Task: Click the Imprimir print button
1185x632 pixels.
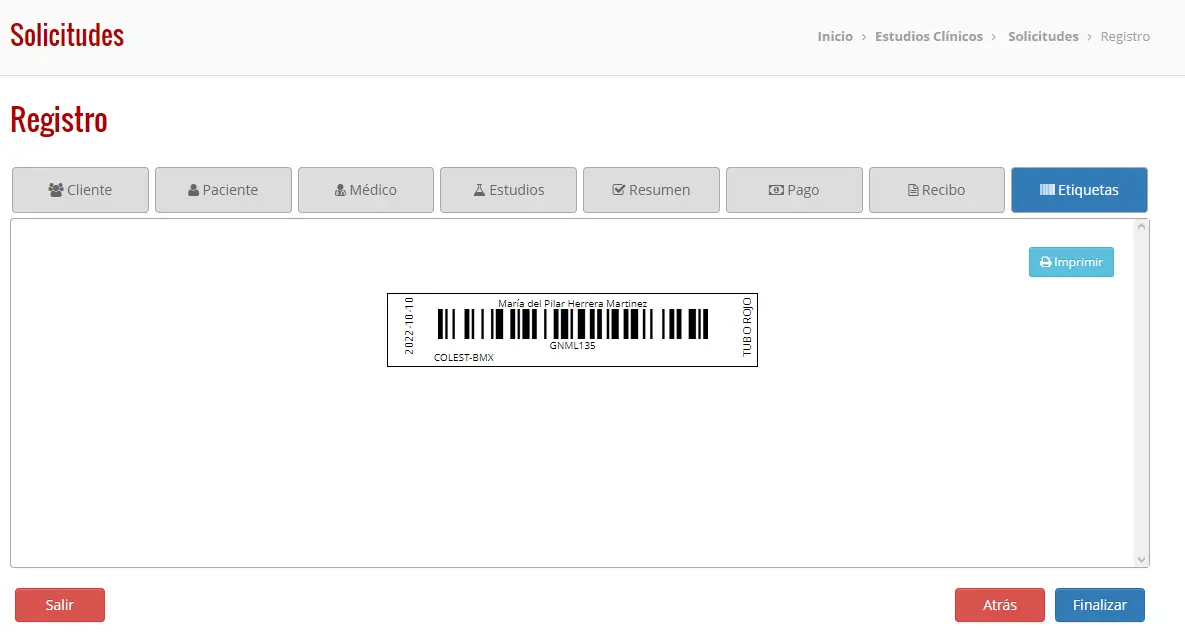Action: (x=1071, y=262)
